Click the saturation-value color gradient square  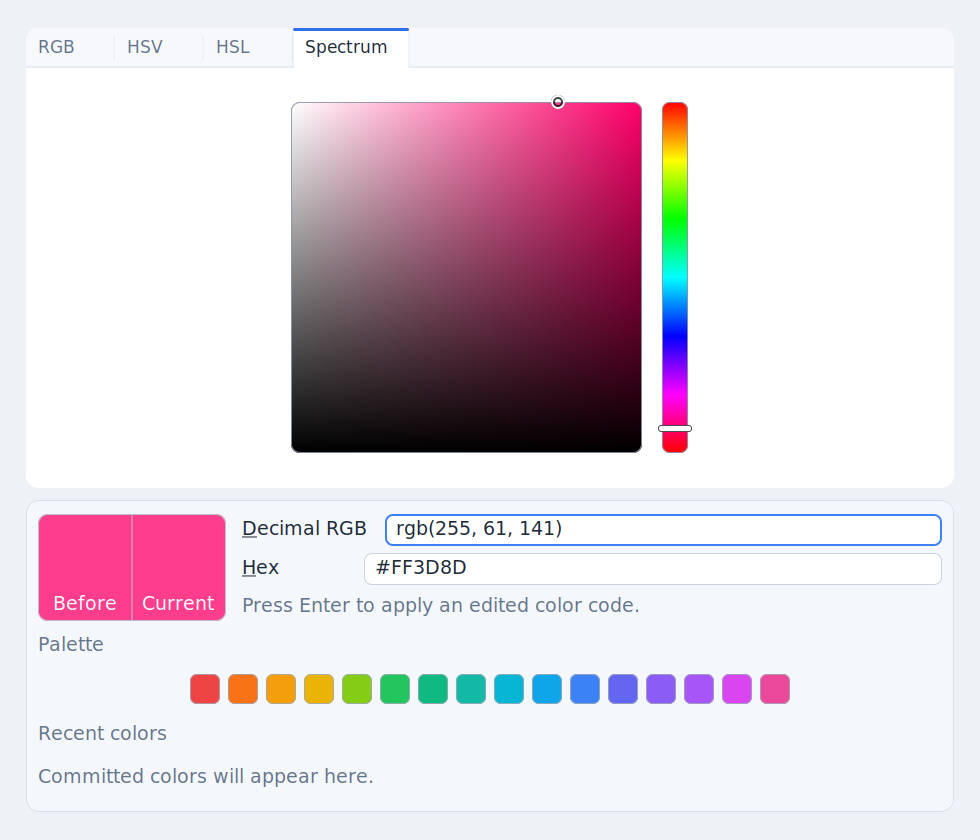pyautogui.click(x=466, y=278)
